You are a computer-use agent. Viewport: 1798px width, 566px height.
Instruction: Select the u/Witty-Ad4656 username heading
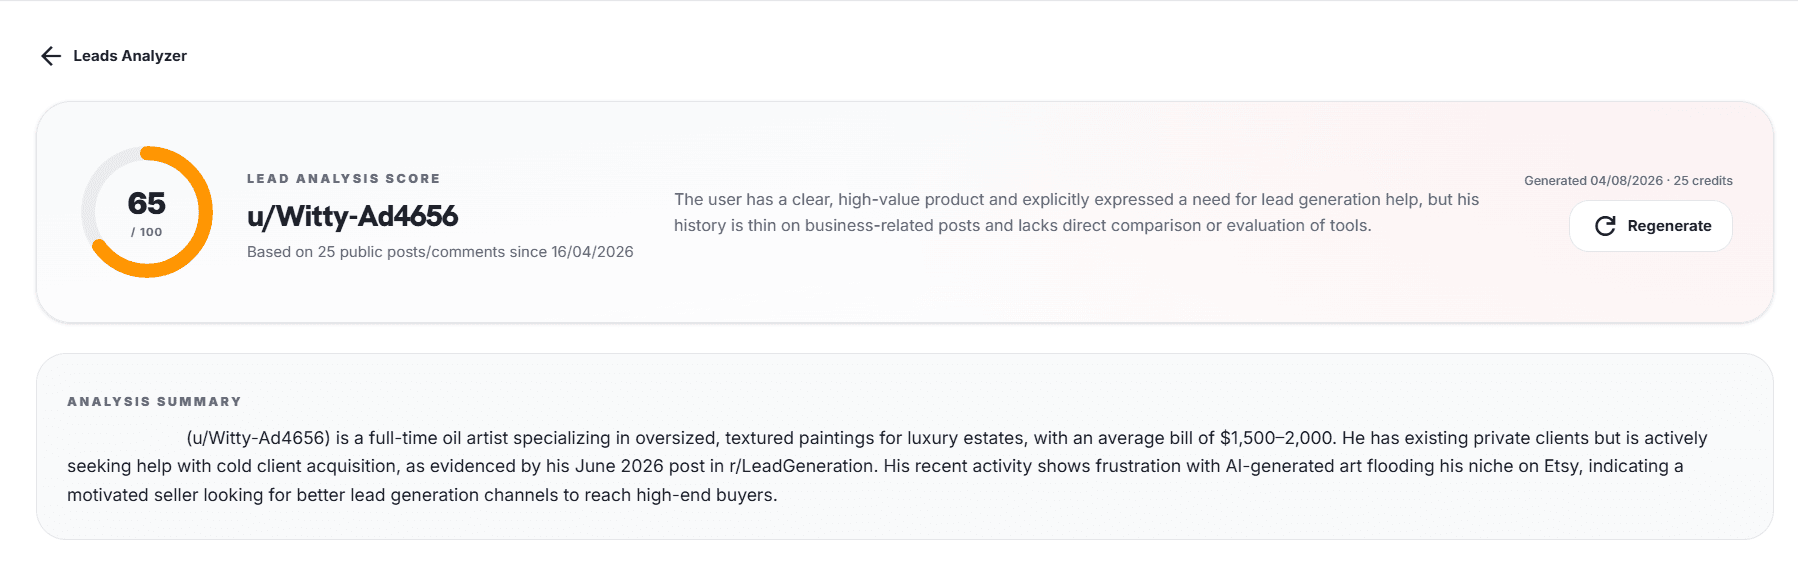pyautogui.click(x=353, y=216)
